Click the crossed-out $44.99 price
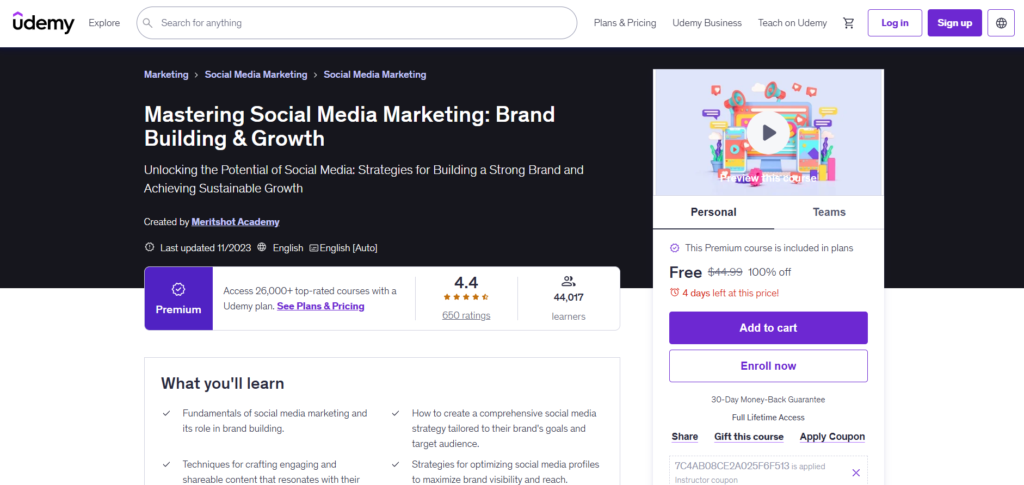This screenshot has width=1024, height=485. [x=725, y=272]
